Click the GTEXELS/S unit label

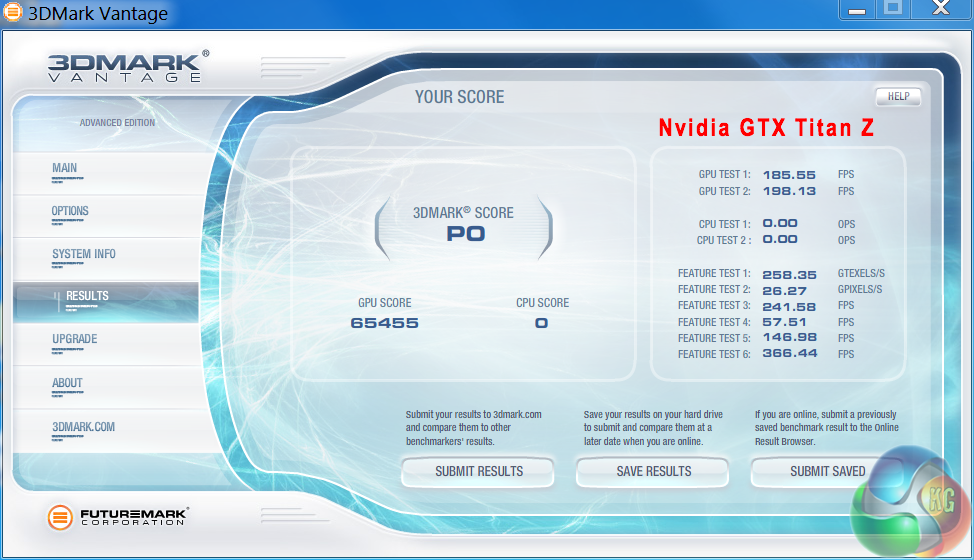point(861,273)
